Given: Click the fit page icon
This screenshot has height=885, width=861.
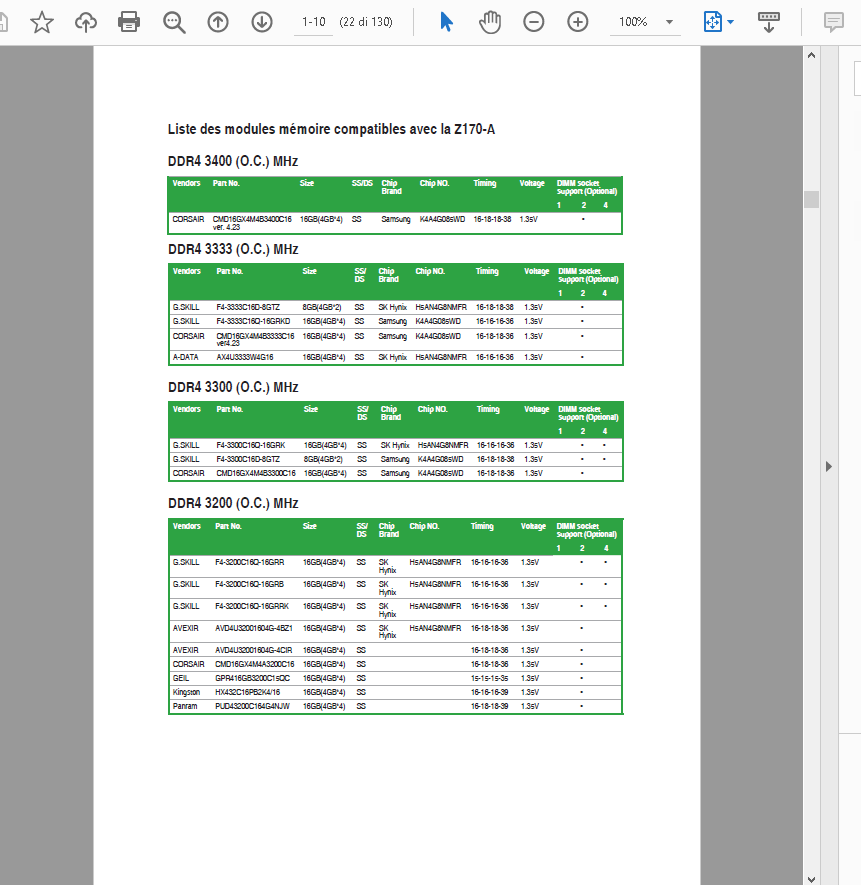Looking at the screenshot, I should click(x=713, y=22).
